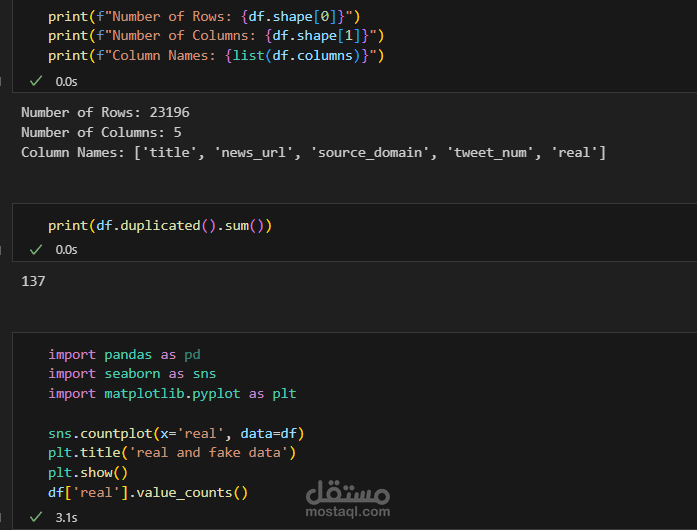The width and height of the screenshot is (697, 530).
Task: Click the green checkmark beside 3.1s
Action: click(x=36, y=517)
